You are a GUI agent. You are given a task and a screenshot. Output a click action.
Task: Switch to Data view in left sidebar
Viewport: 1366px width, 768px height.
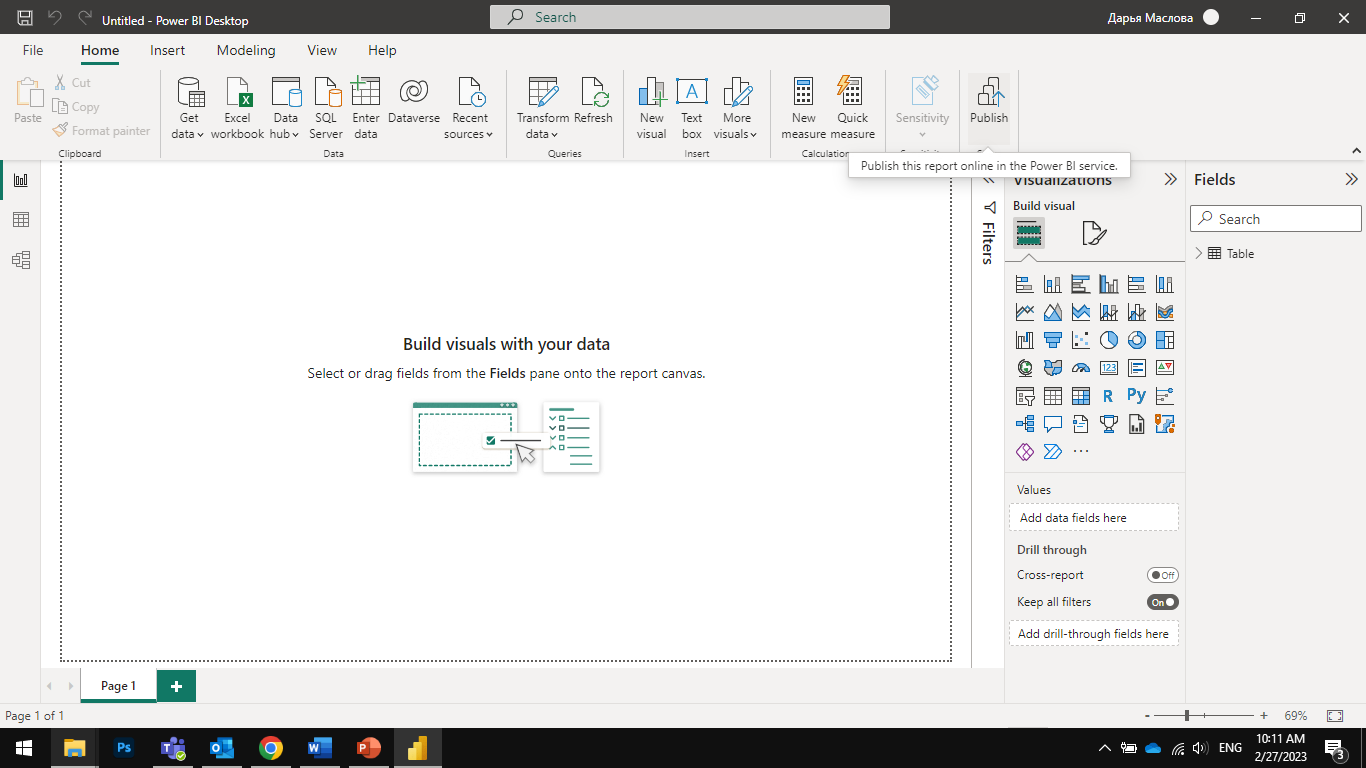(x=20, y=220)
